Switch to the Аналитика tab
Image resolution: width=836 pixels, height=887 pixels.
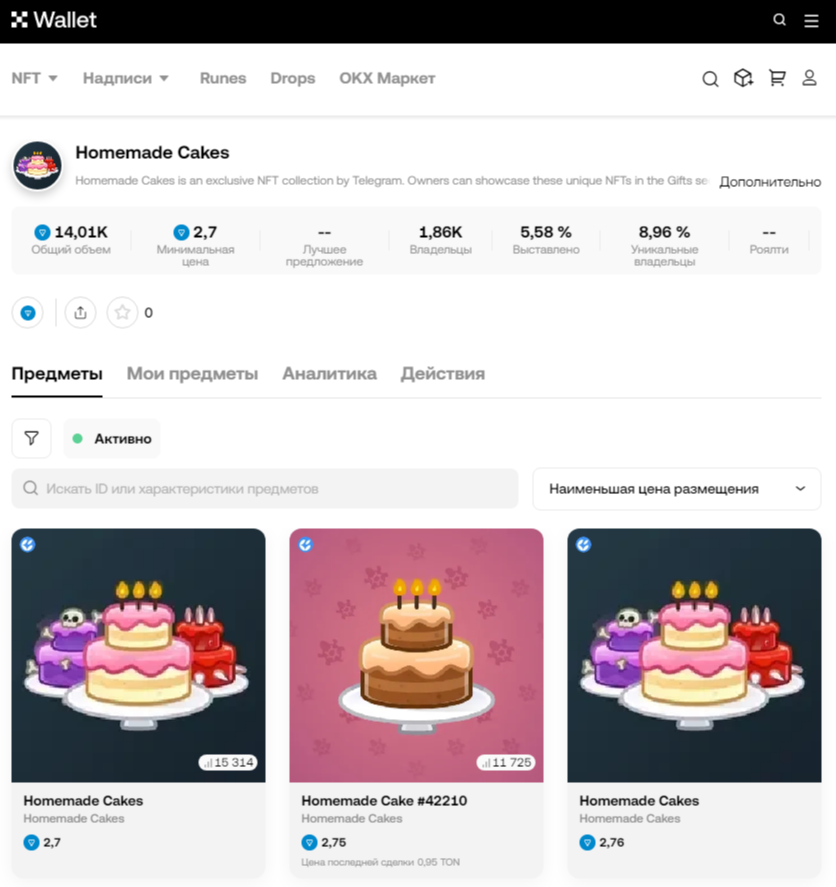point(329,373)
